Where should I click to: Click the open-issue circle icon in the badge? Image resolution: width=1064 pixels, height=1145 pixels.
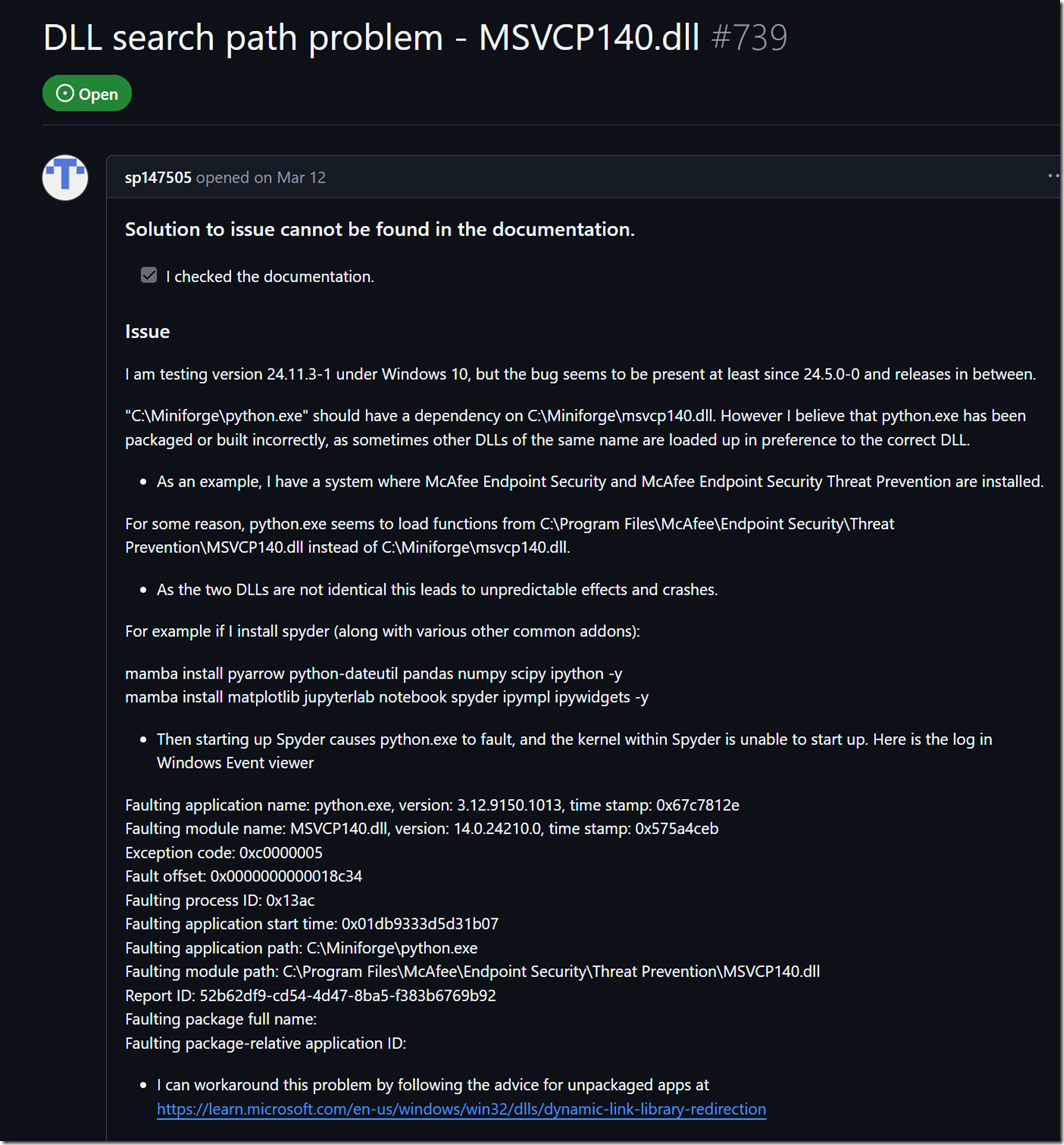click(x=66, y=94)
